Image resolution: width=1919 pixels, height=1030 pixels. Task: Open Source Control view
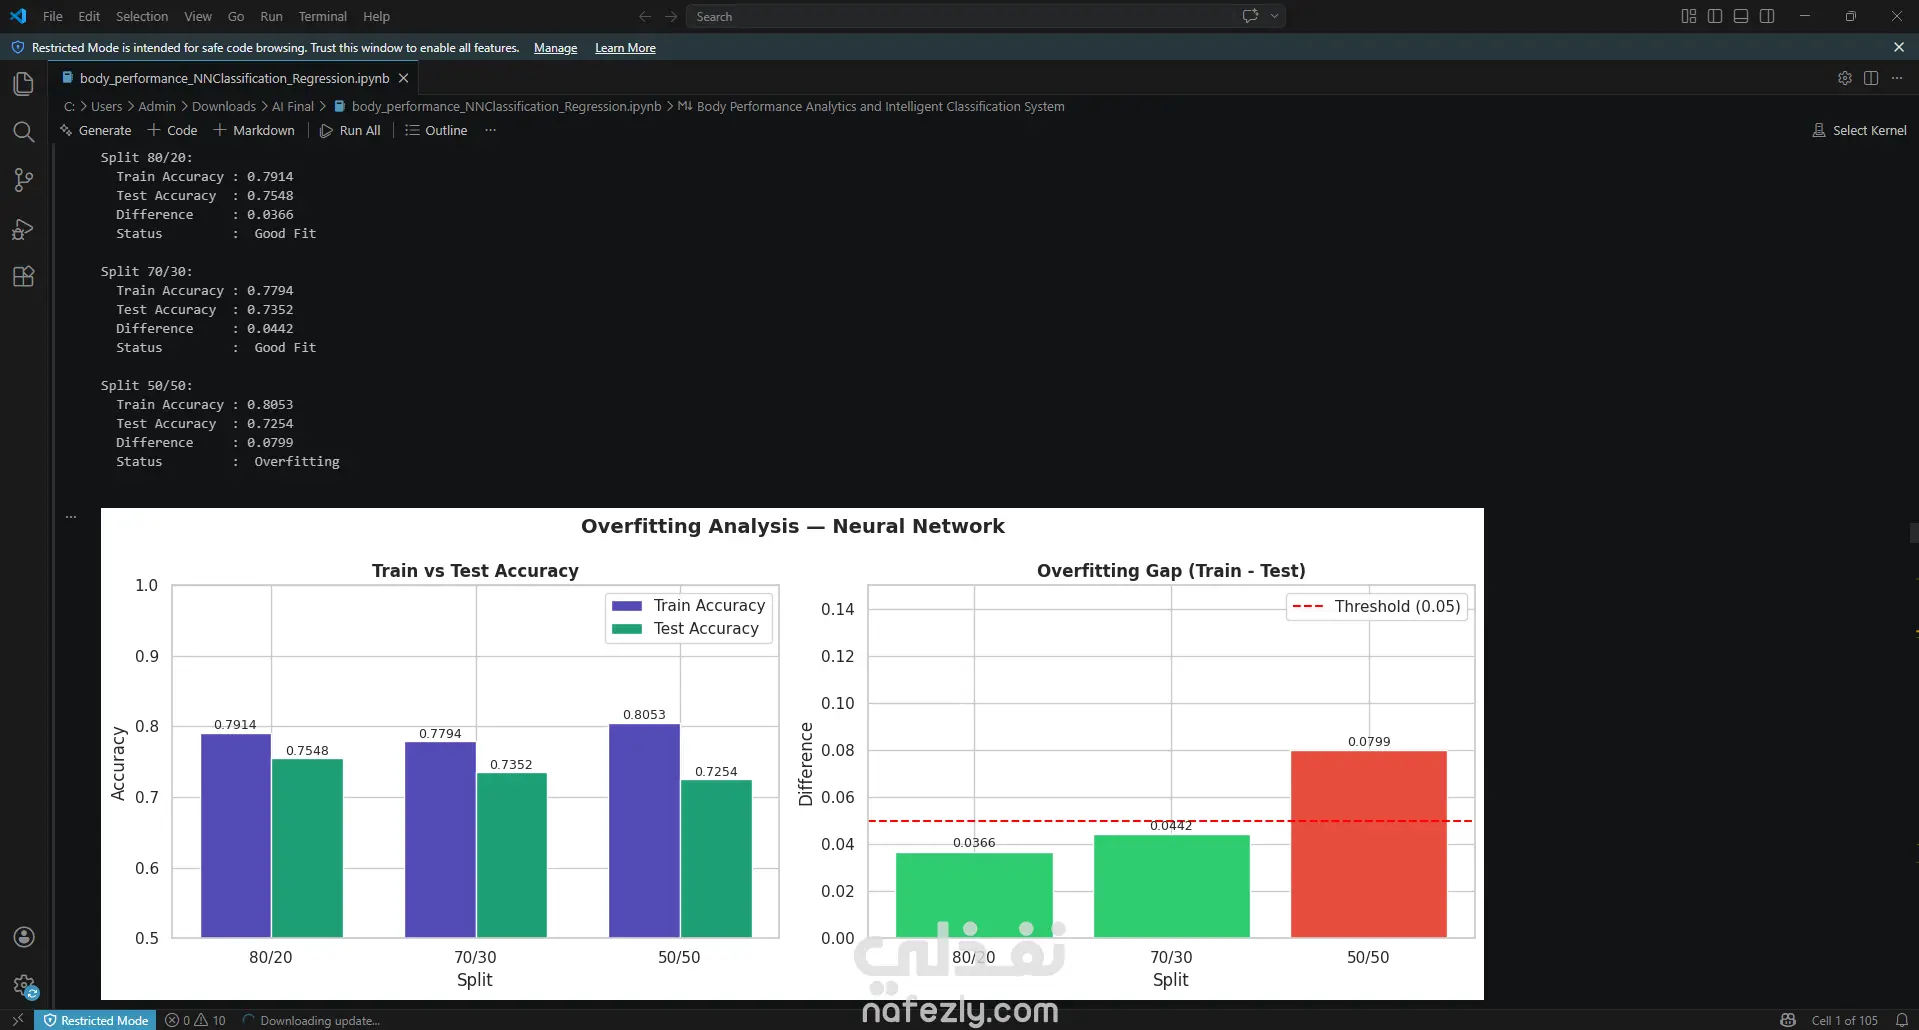click(24, 180)
